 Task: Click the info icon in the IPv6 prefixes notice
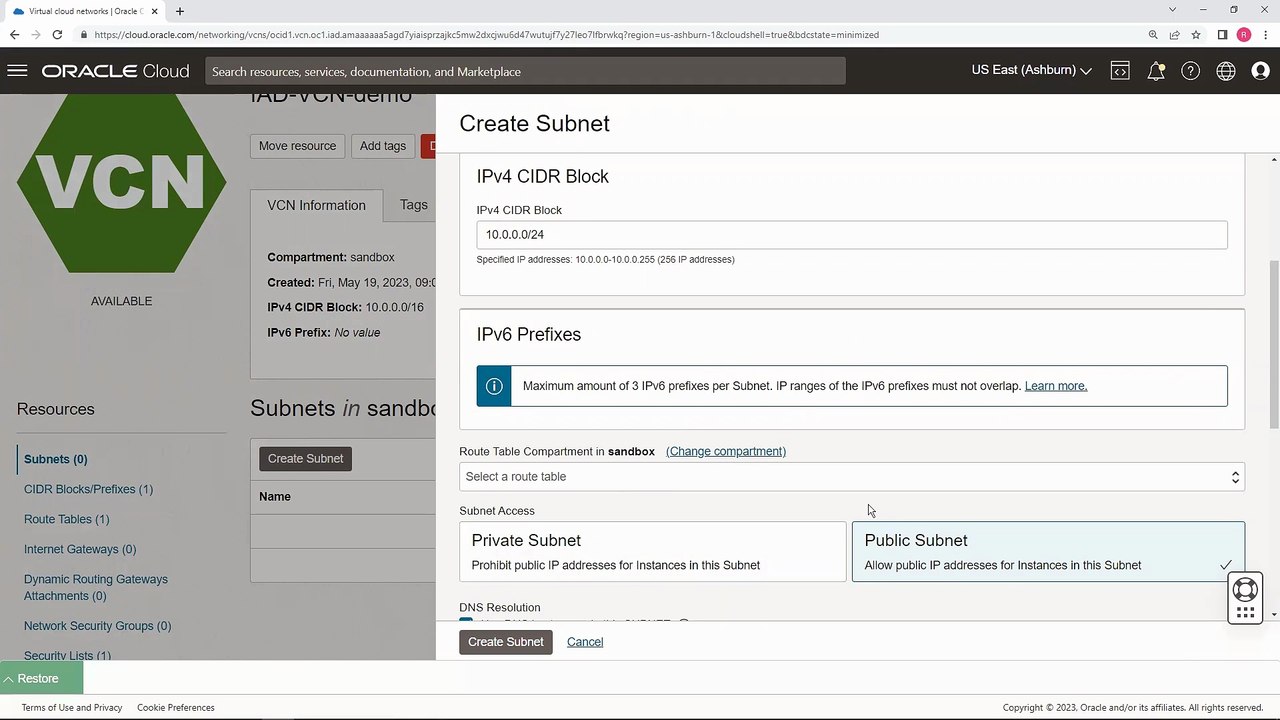click(x=494, y=386)
